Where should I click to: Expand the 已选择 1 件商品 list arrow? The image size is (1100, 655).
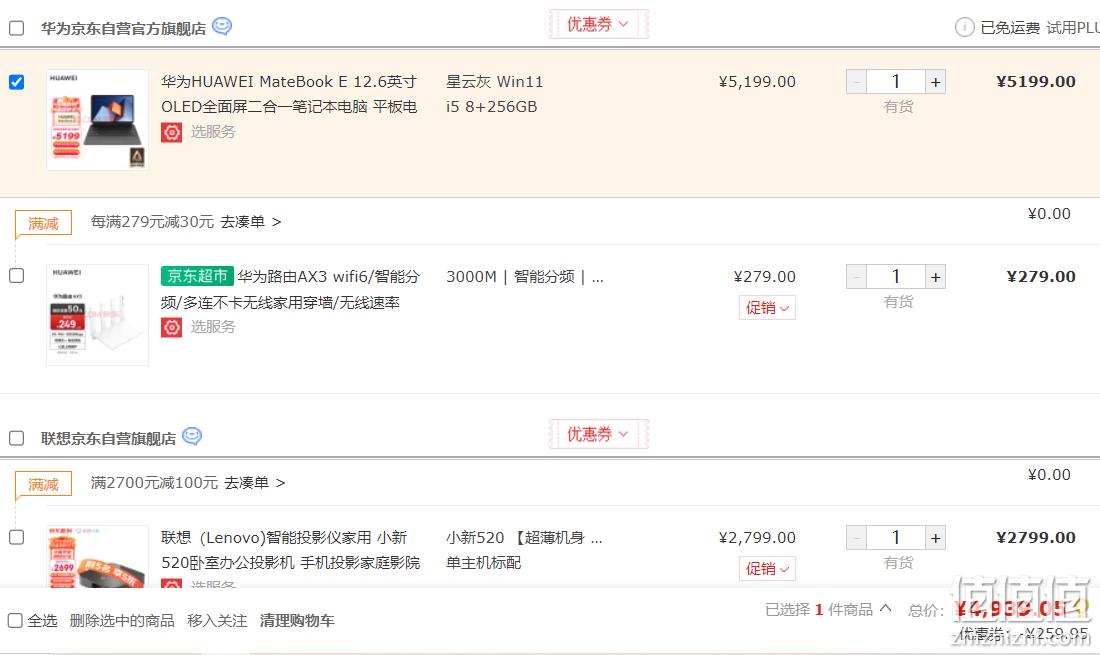point(885,609)
